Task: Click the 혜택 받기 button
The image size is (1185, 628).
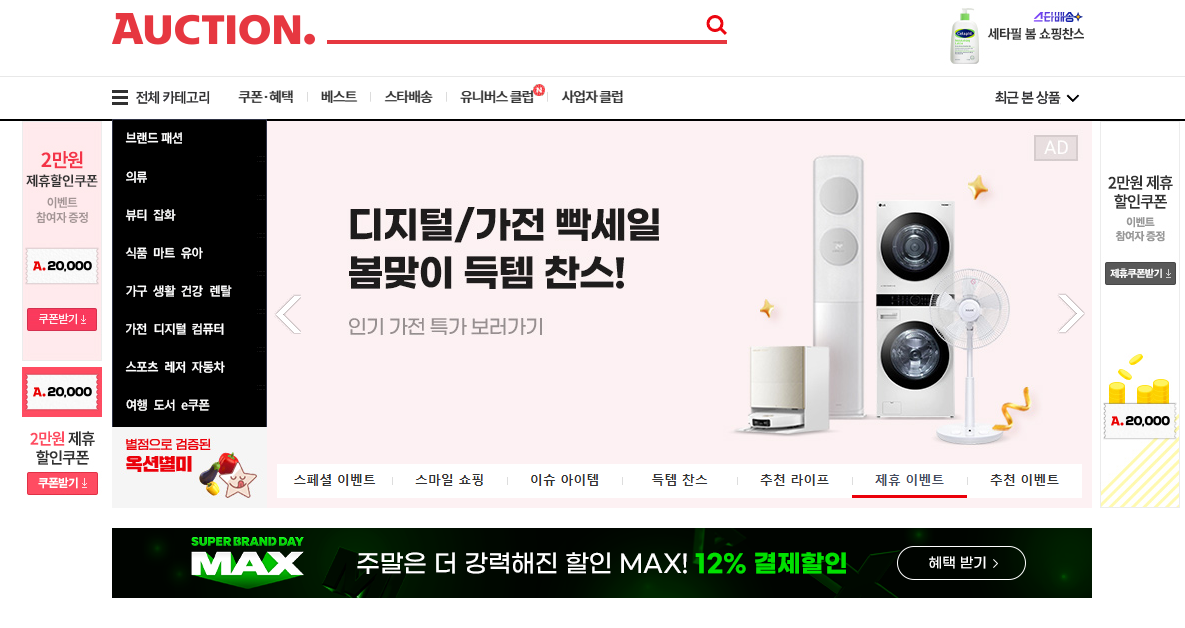Action: 961,563
